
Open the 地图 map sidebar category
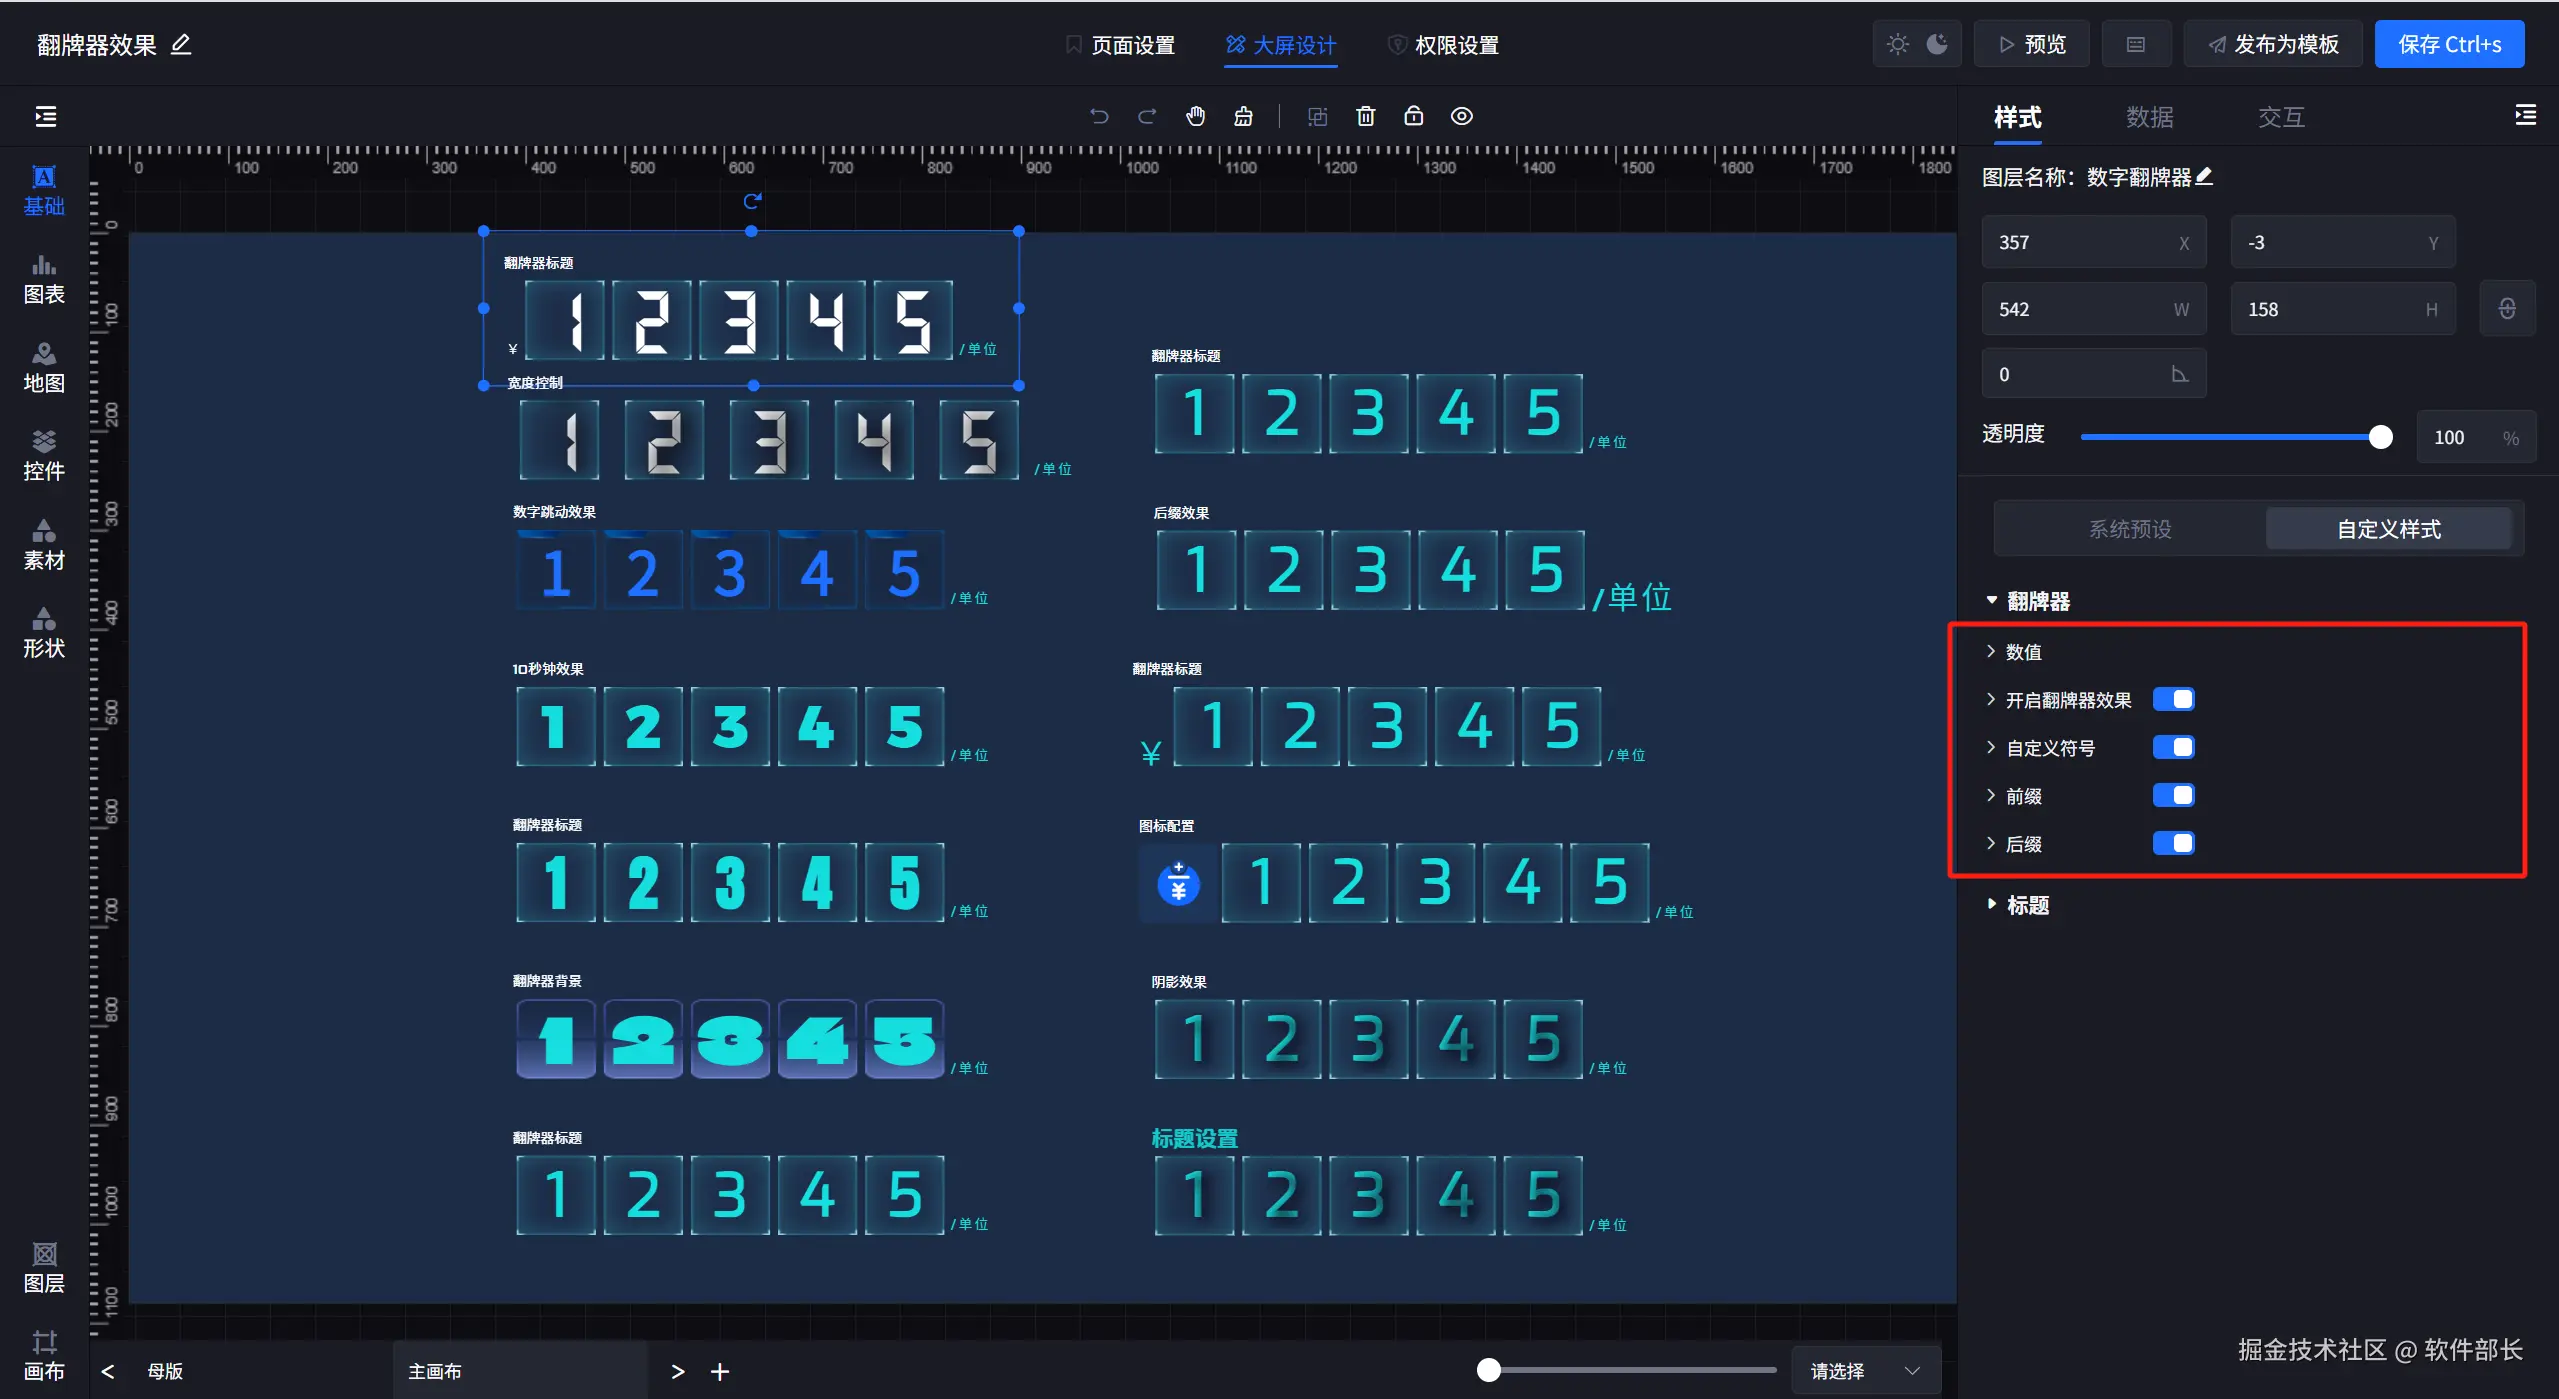(44, 367)
